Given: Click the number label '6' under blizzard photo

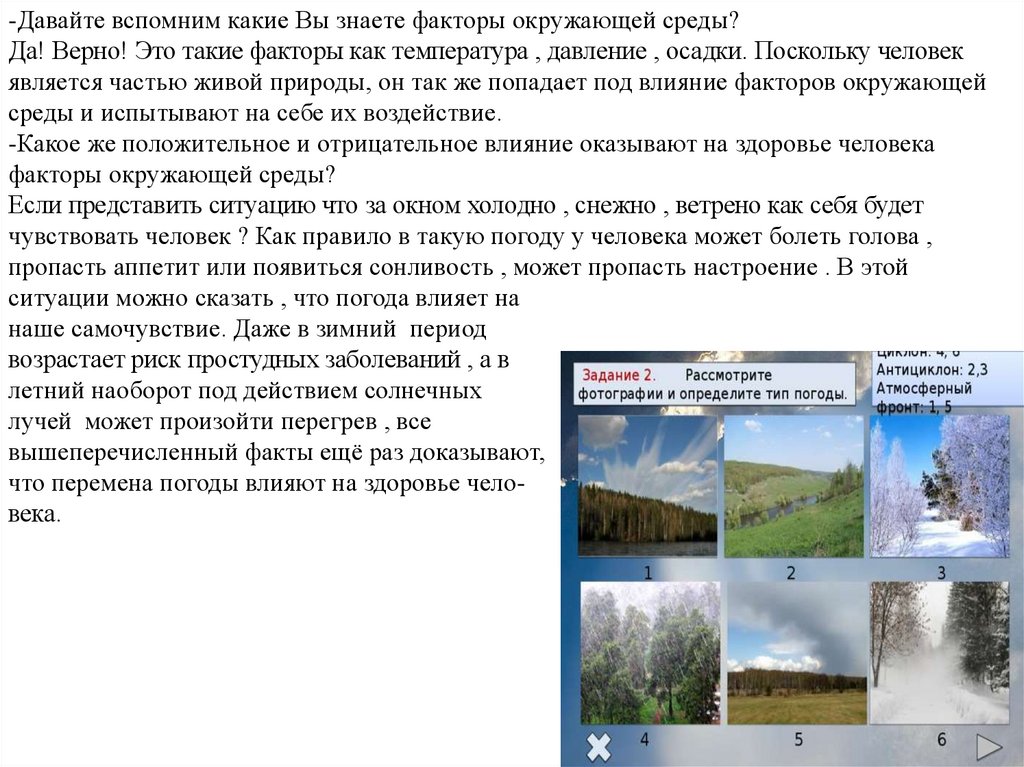Looking at the screenshot, I should [941, 740].
